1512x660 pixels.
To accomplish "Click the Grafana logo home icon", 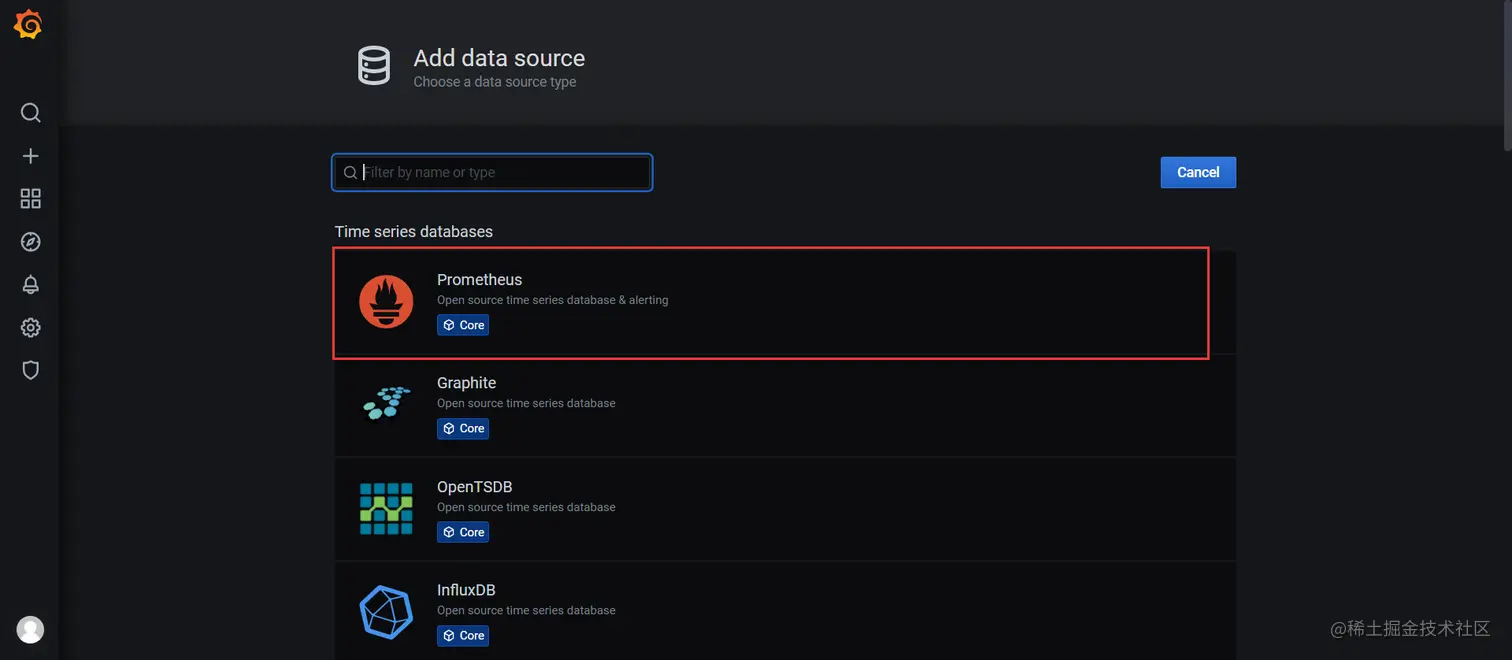I will [x=28, y=25].
